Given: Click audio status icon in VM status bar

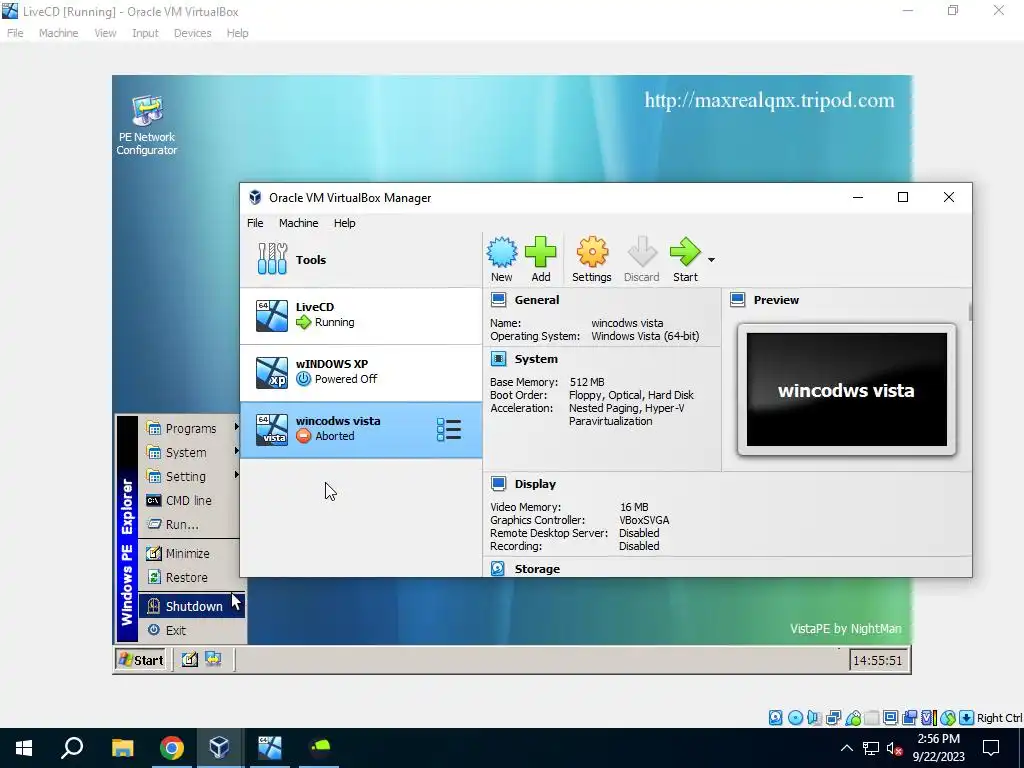Looking at the screenshot, I should (814, 718).
